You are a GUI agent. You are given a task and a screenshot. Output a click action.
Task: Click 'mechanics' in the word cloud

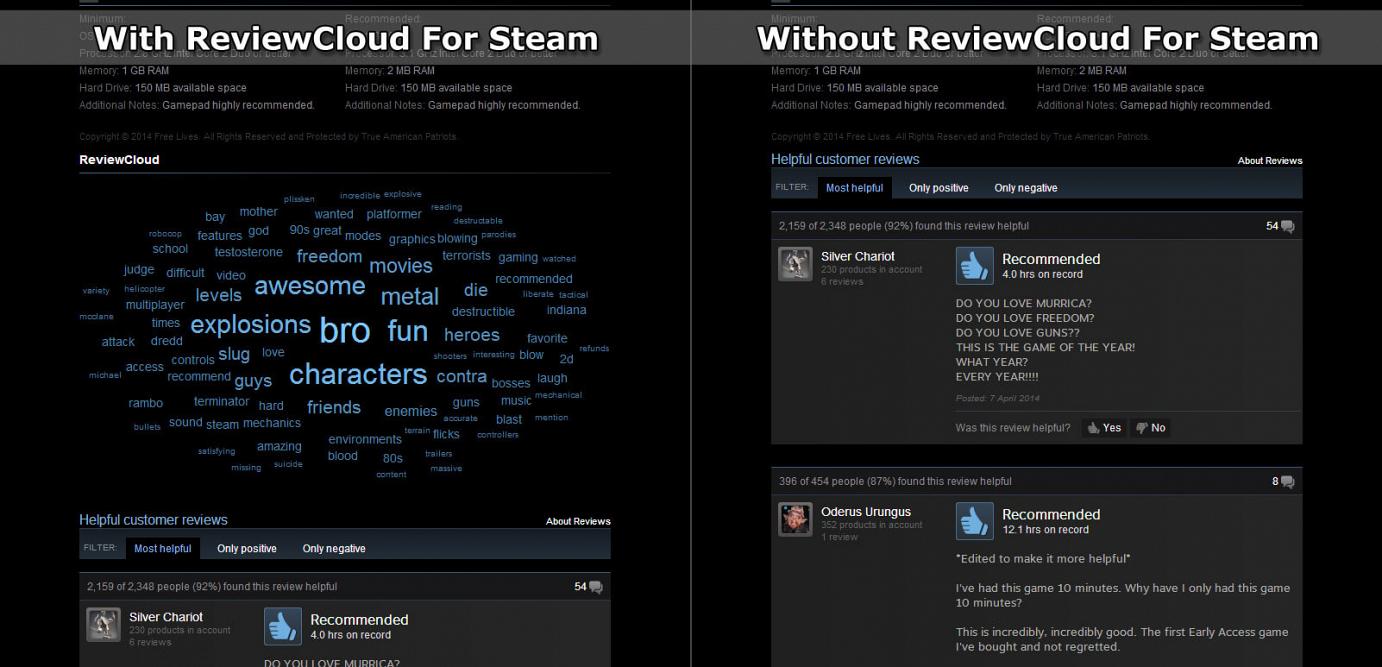pyautogui.click(x=272, y=424)
